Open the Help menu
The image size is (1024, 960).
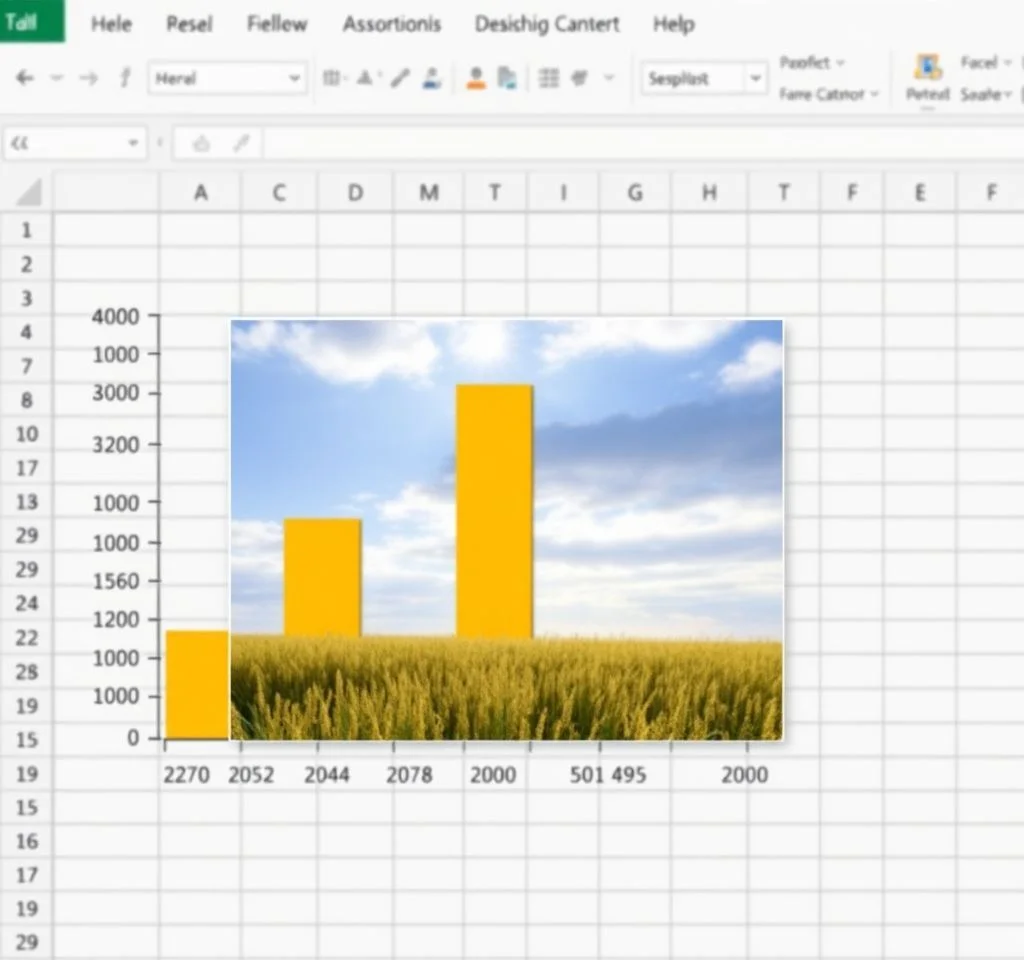(x=673, y=24)
